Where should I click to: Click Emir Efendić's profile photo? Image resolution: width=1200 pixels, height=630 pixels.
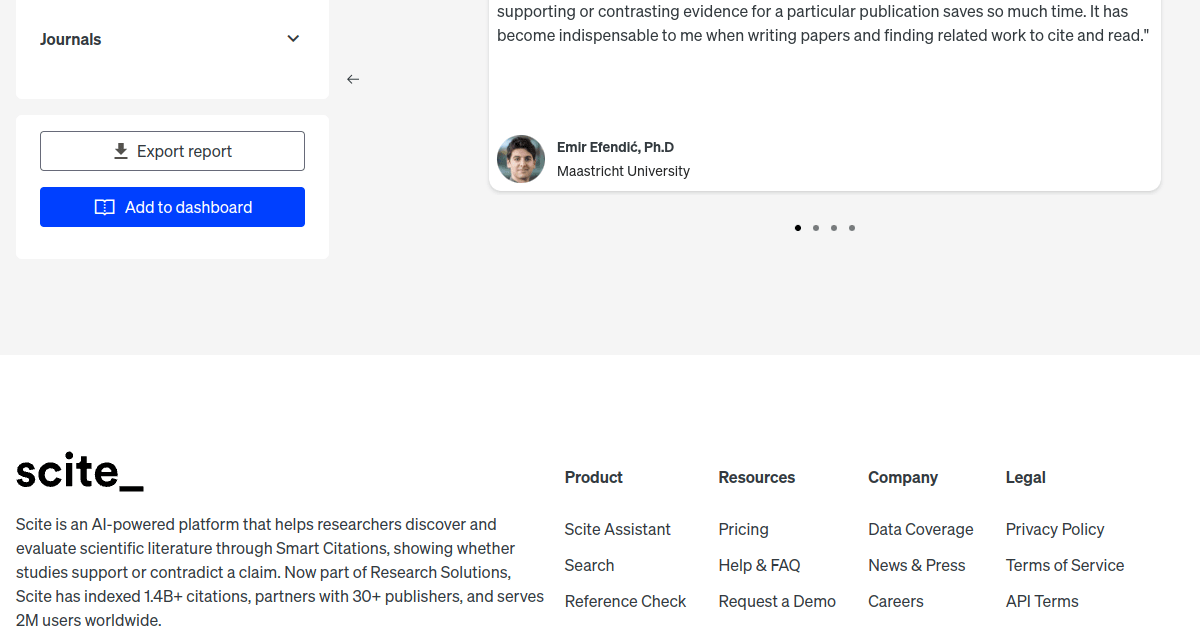coord(521,159)
